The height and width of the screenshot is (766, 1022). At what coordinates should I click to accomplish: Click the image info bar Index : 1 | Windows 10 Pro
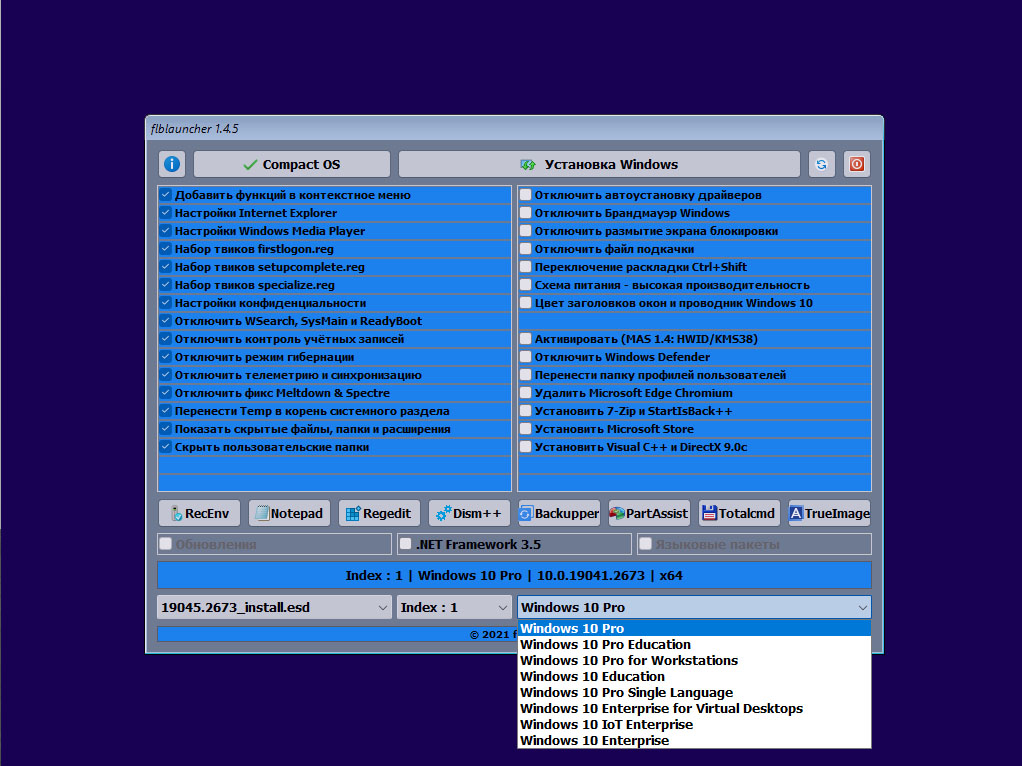point(514,575)
